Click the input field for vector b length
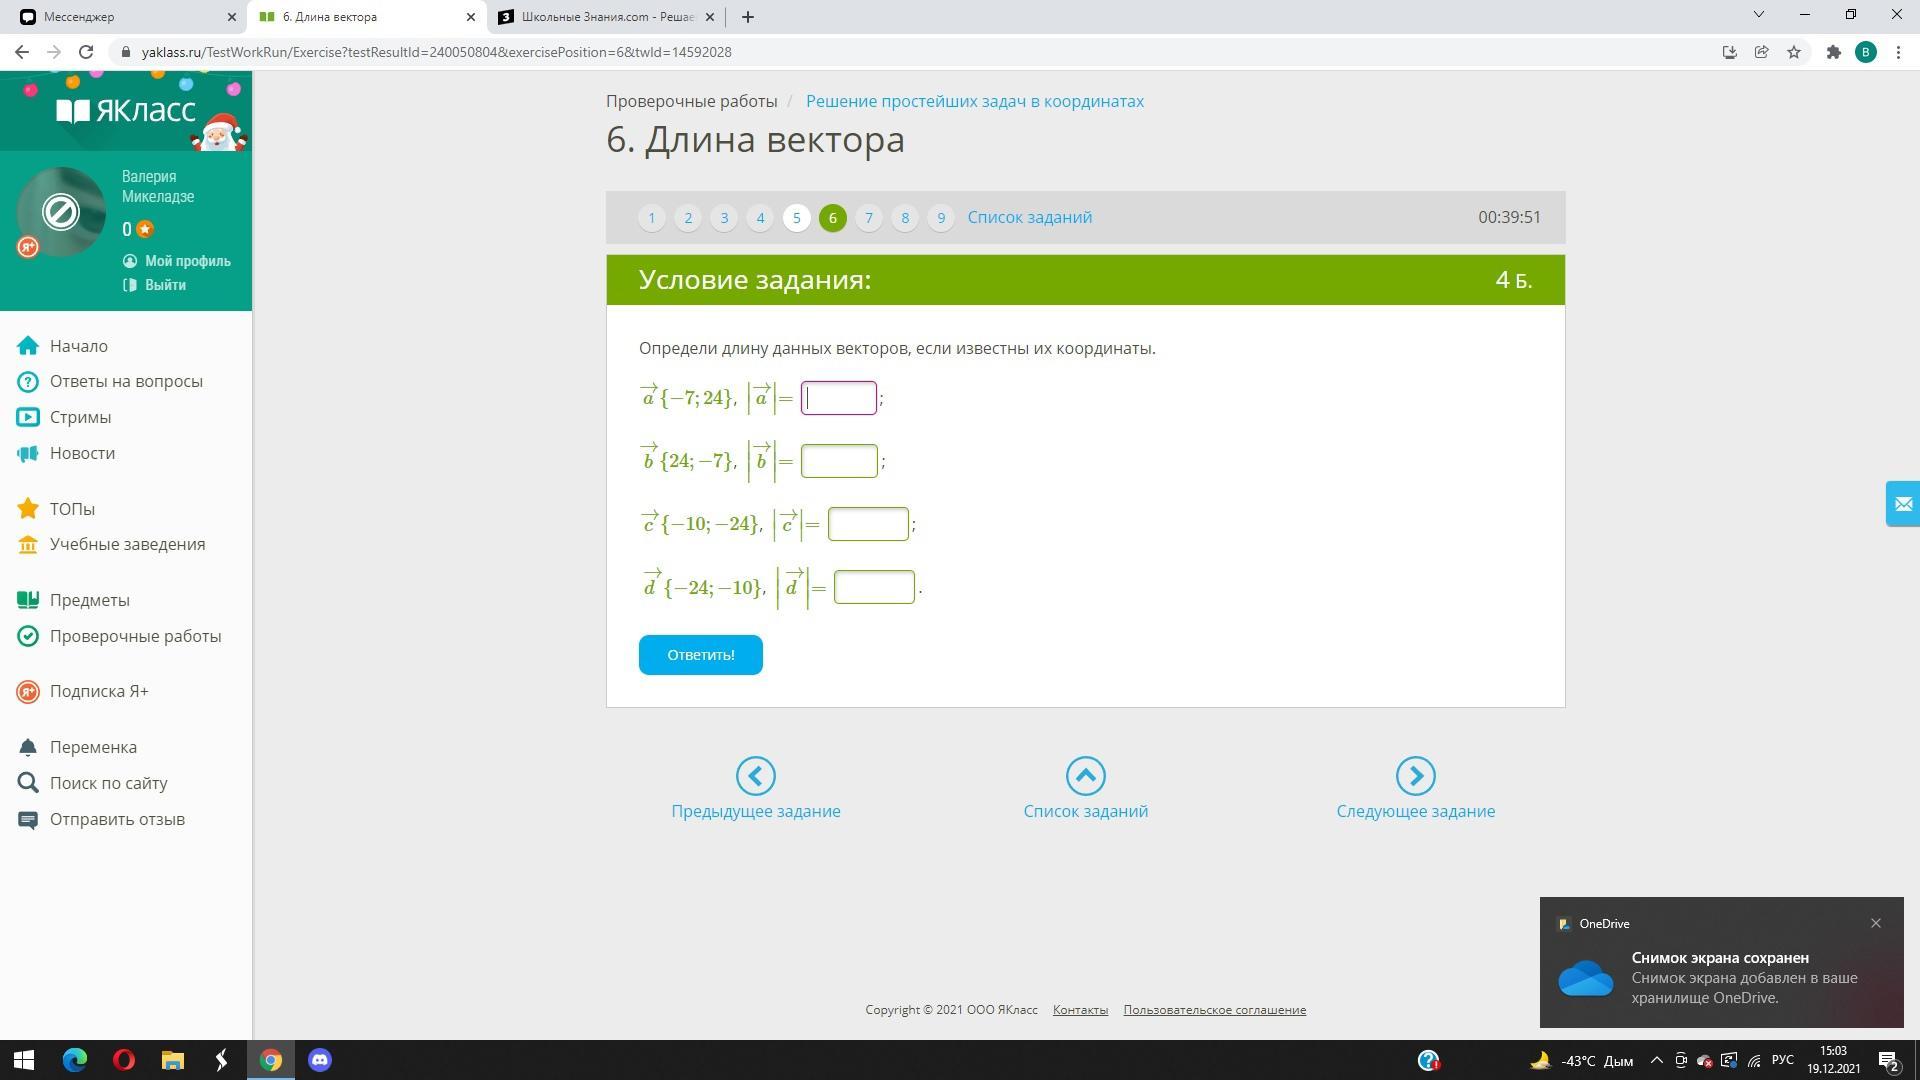The height and width of the screenshot is (1080, 1920). tap(838, 461)
